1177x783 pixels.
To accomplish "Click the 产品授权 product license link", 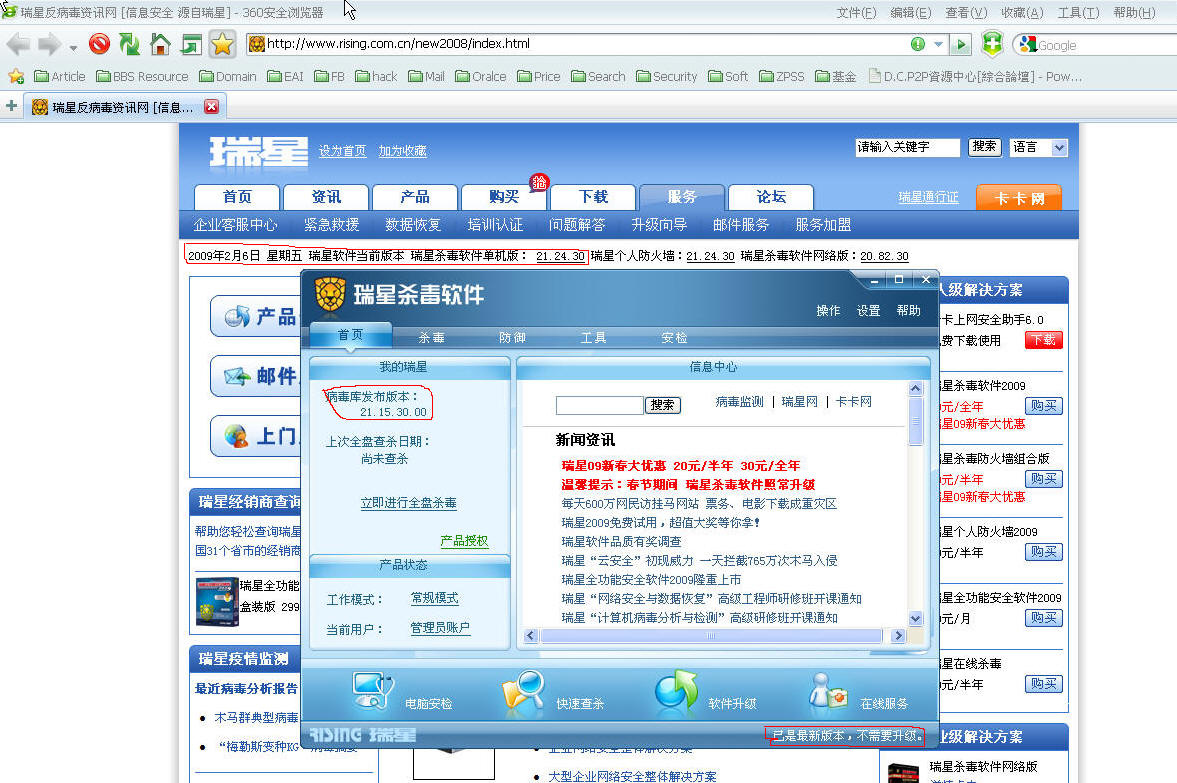I will click(x=464, y=541).
